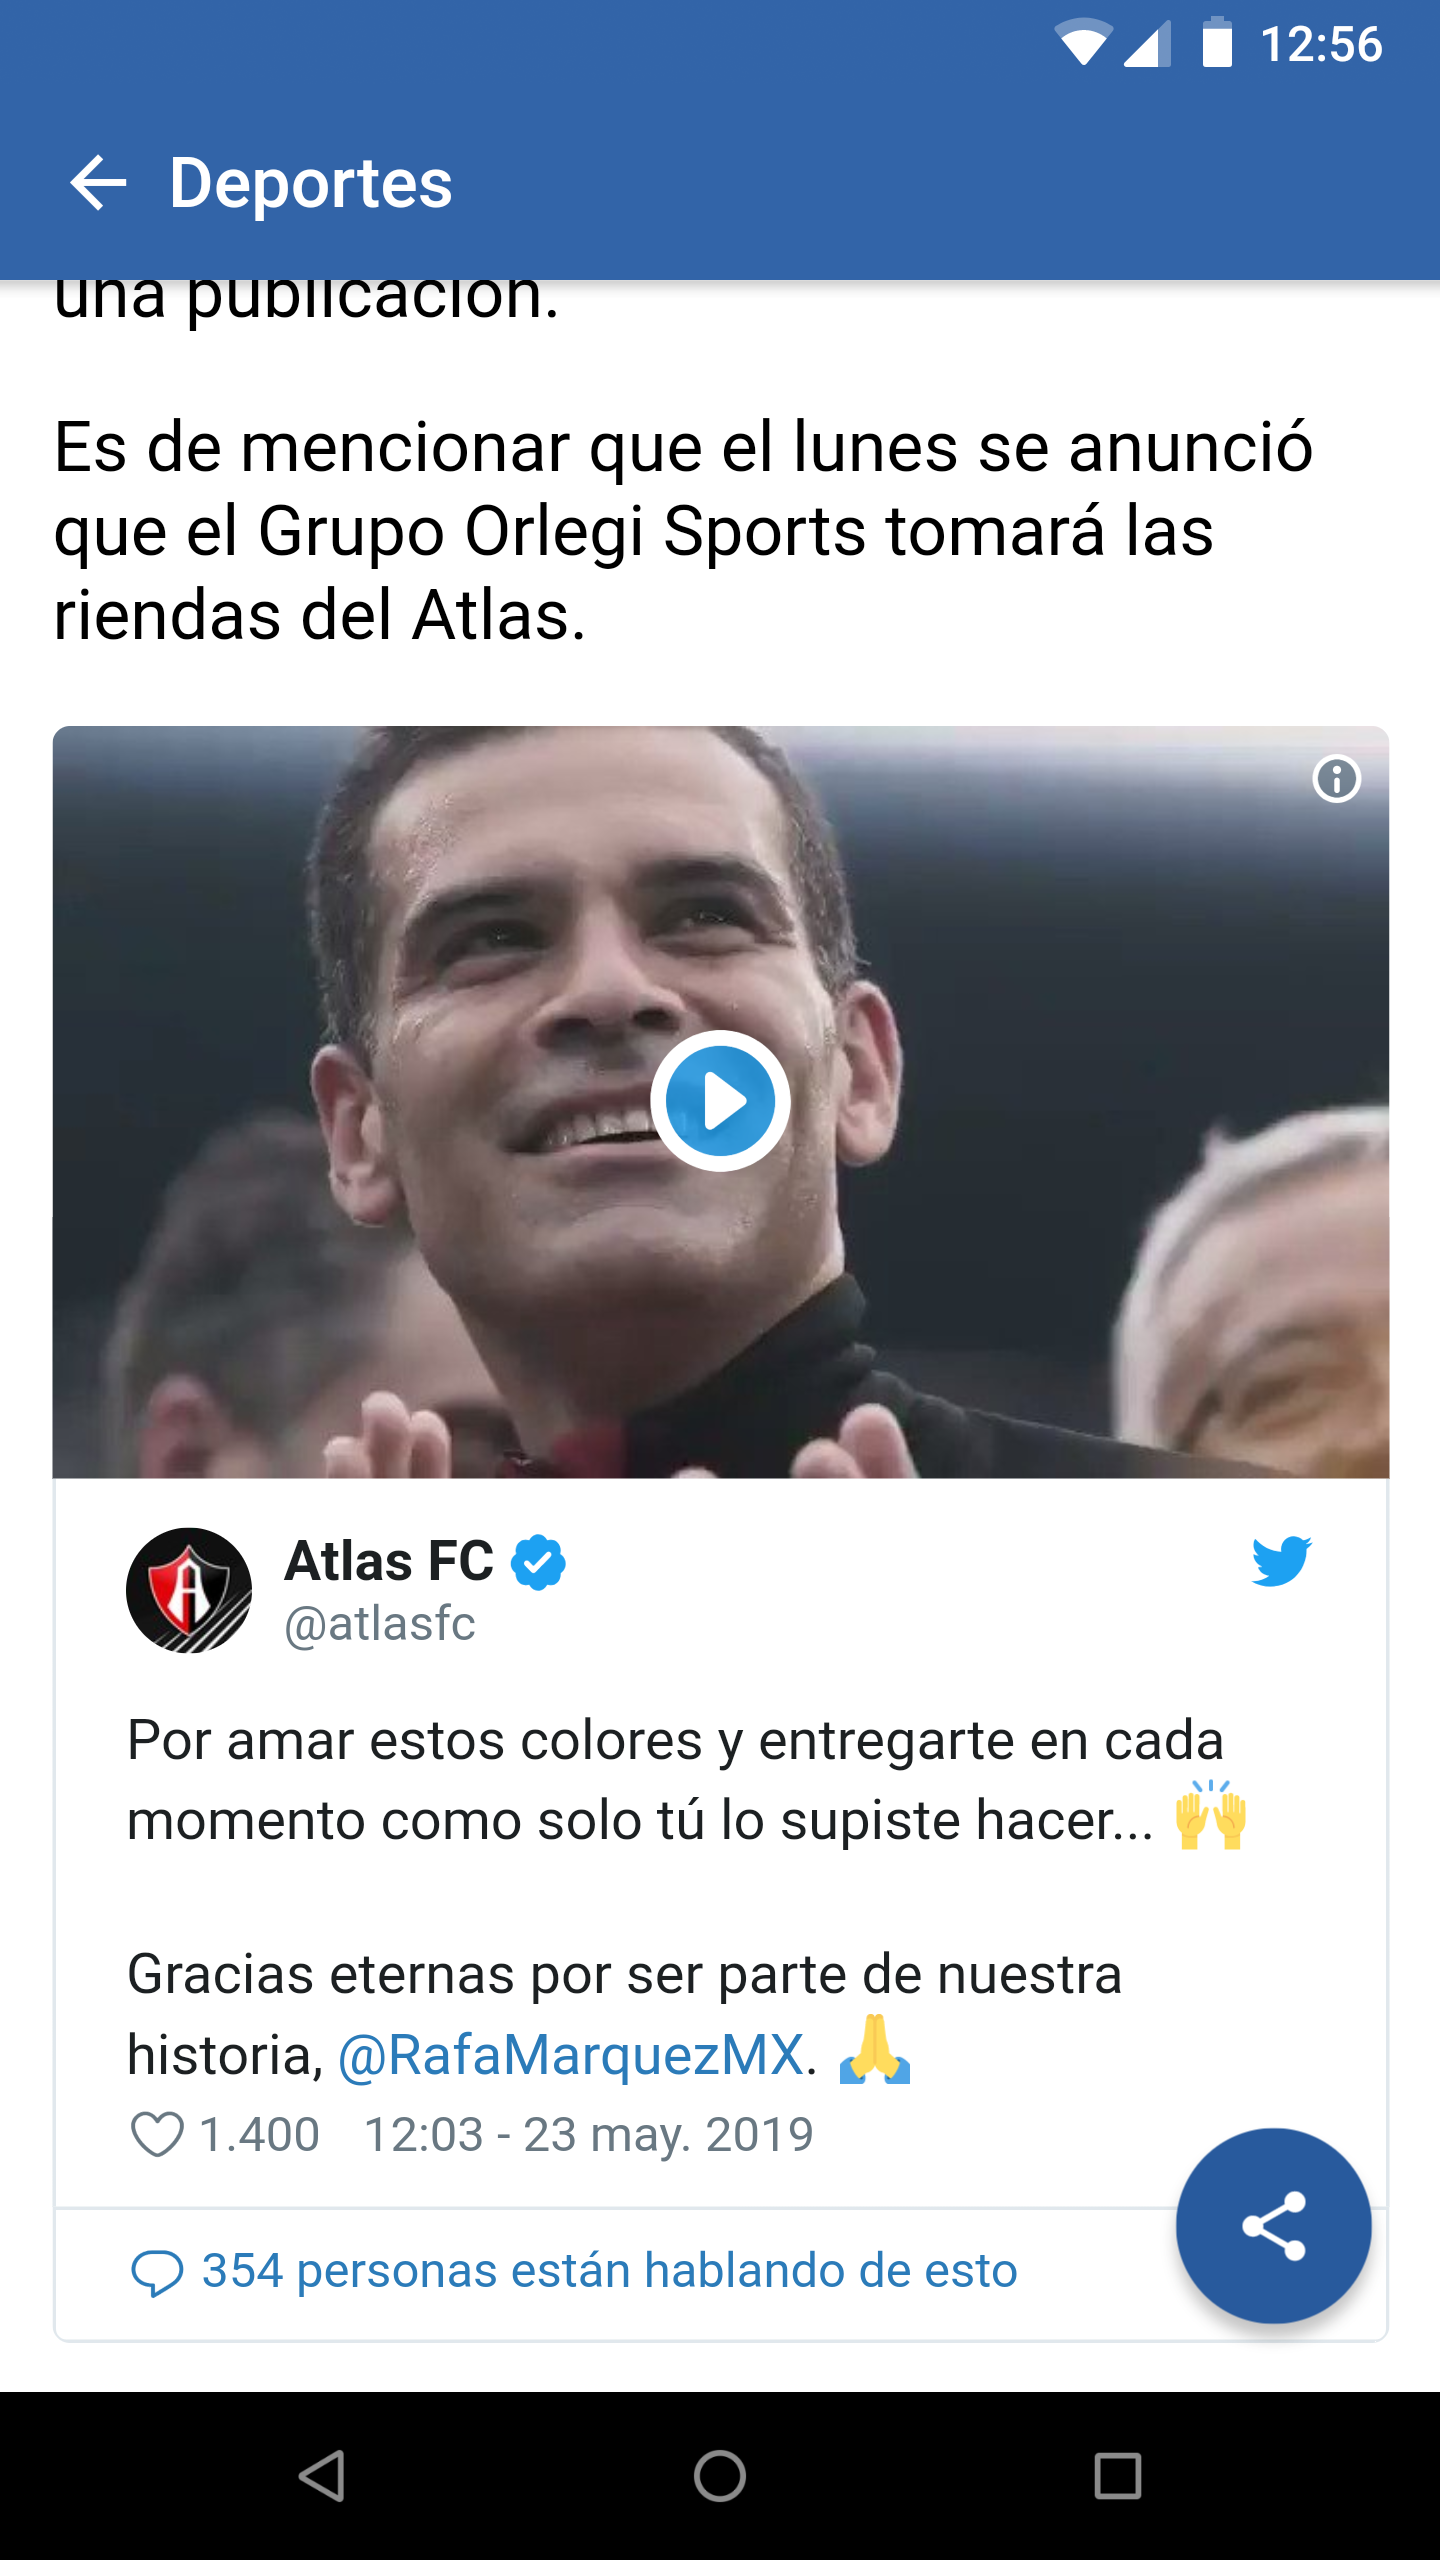Open the recent apps square button
The height and width of the screenshot is (2560, 1440).
coord(1118,2476)
